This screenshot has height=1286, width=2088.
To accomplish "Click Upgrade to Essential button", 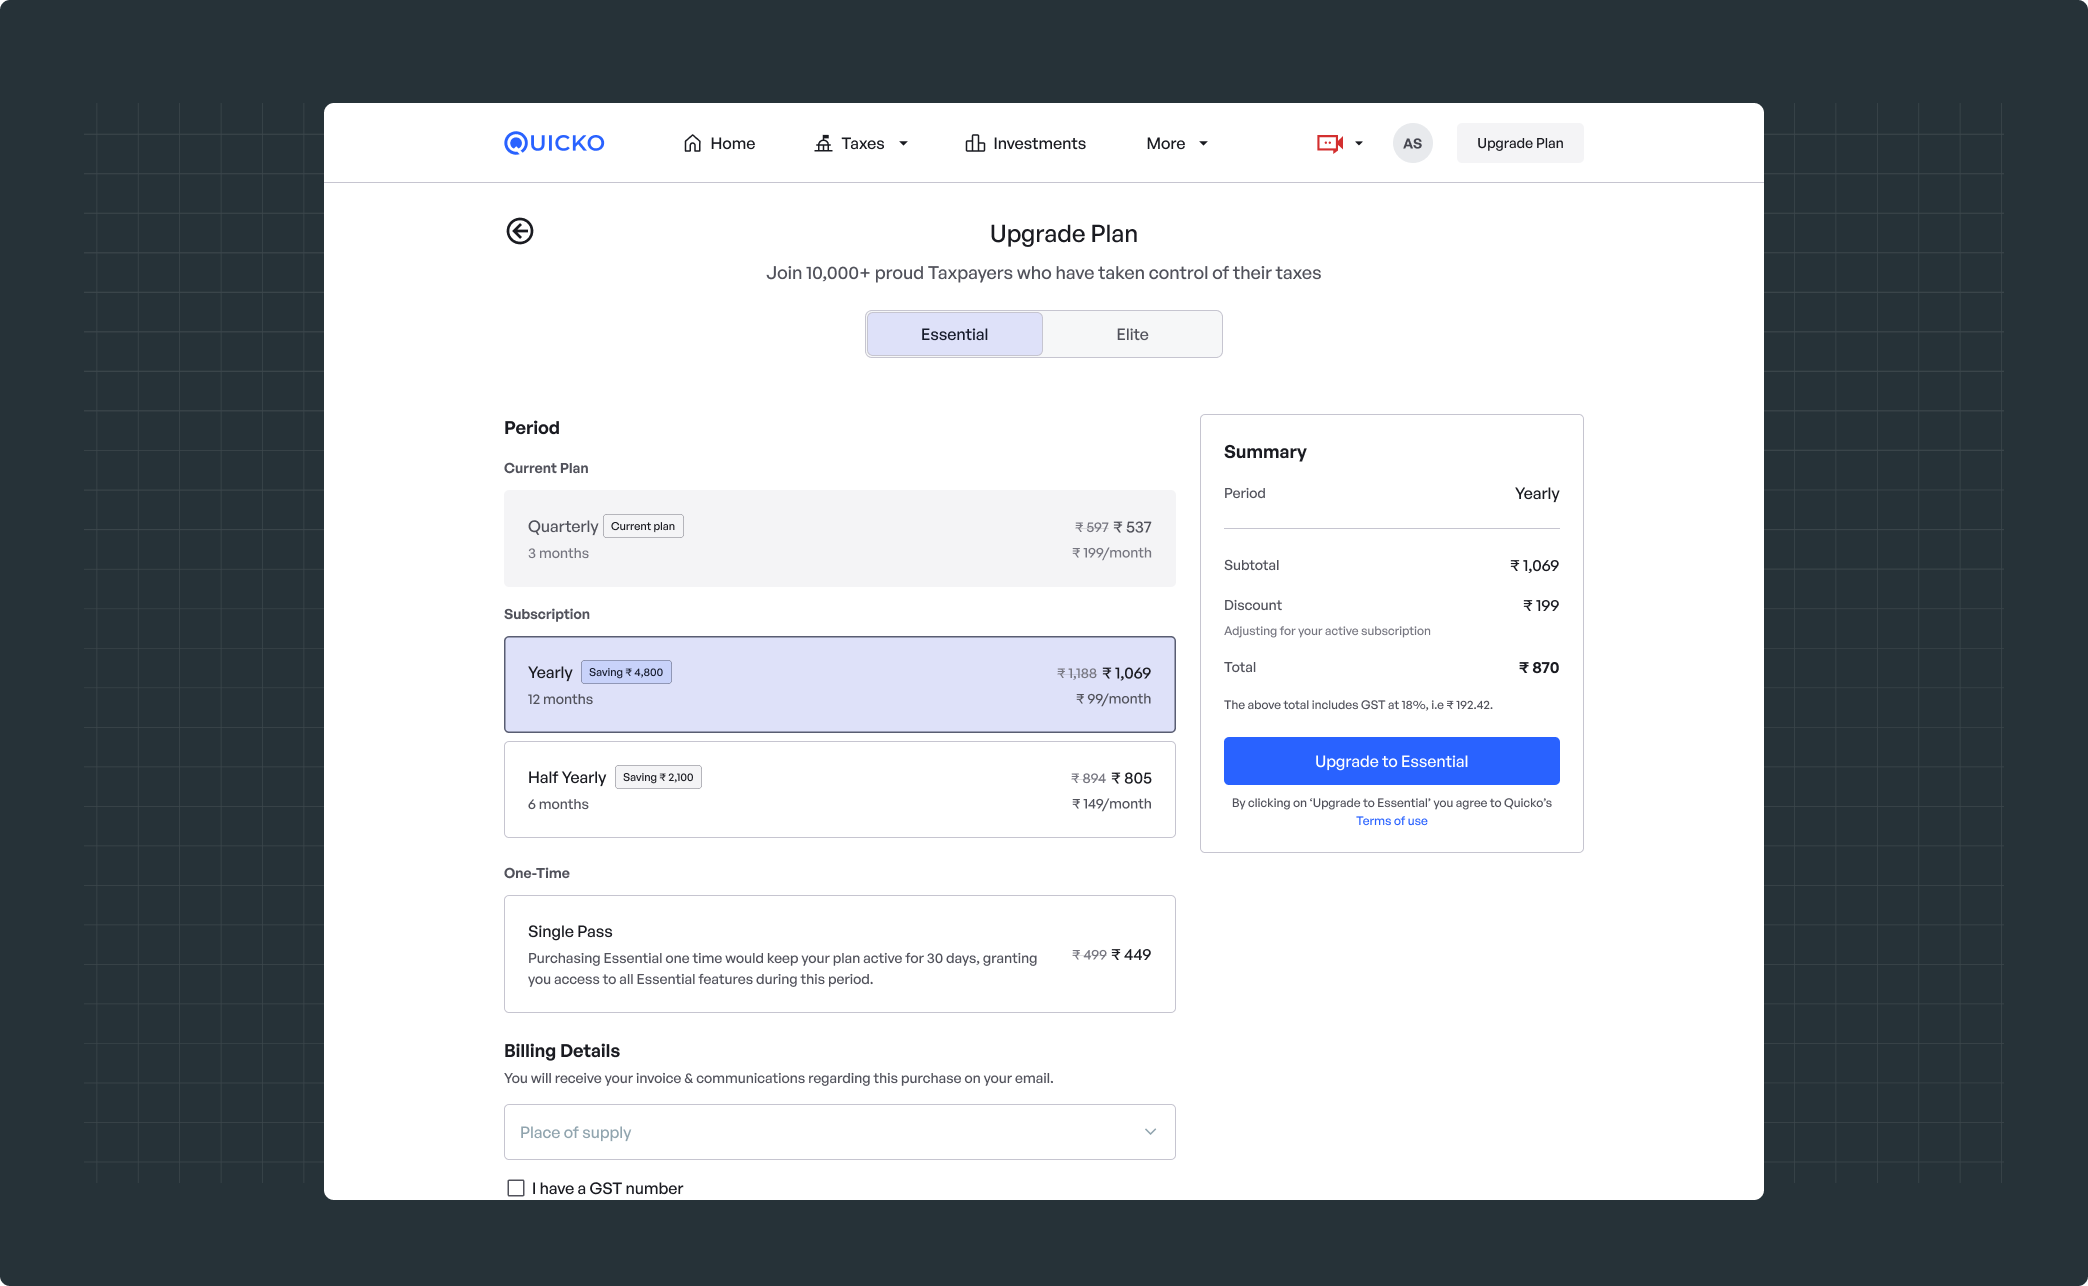I will pyautogui.click(x=1392, y=761).
